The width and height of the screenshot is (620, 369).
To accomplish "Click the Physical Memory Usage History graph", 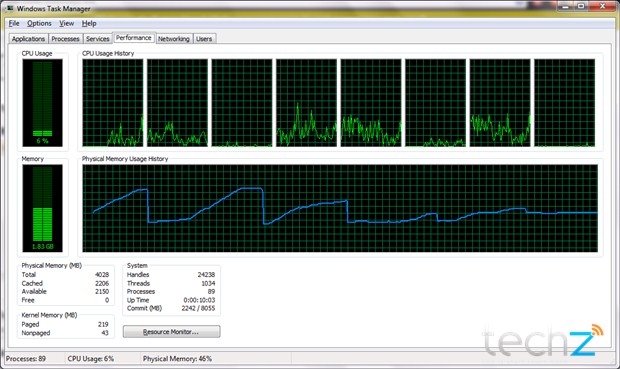I will [x=340, y=208].
